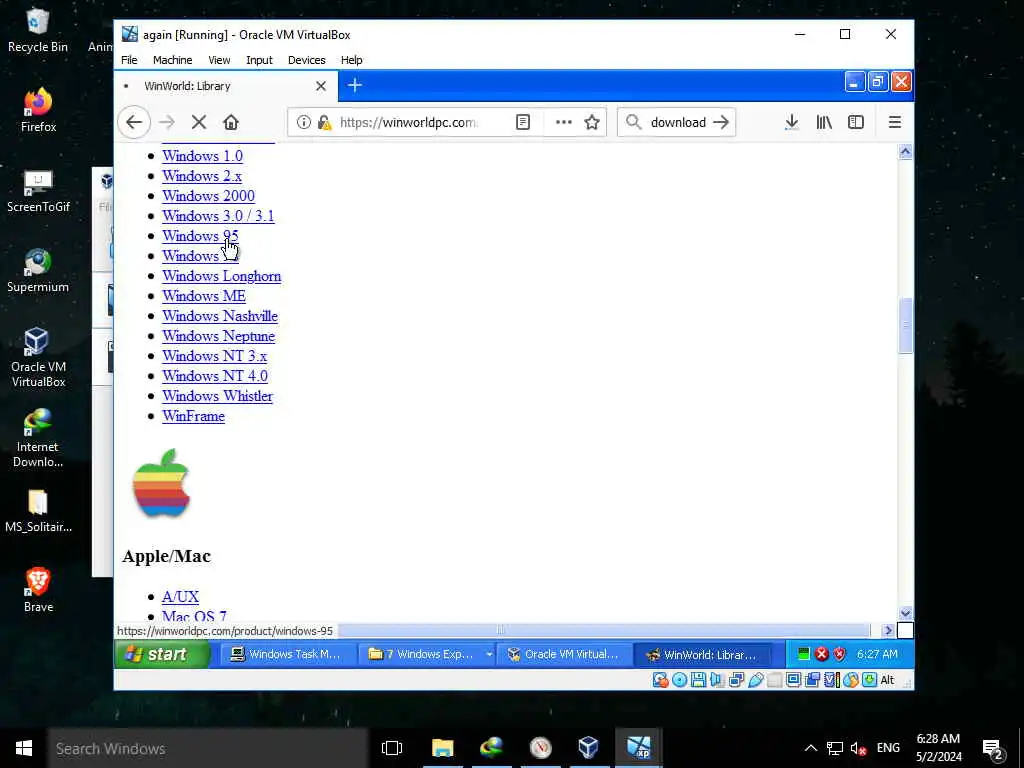Open page actions three-dots menu
1024x768 pixels.
click(x=564, y=122)
